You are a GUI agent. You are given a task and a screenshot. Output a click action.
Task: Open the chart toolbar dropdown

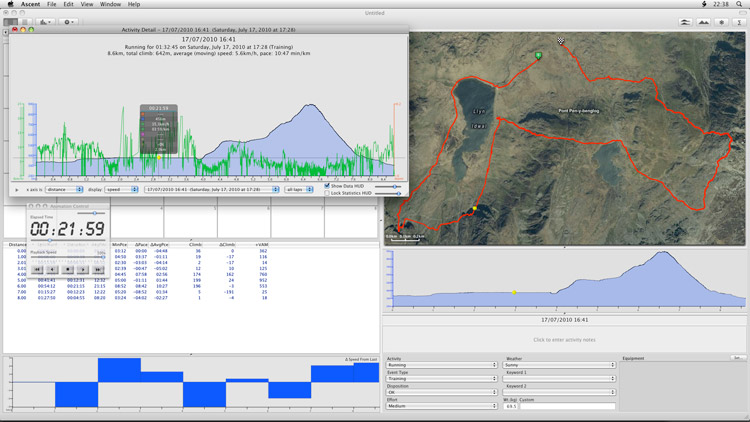46,22
